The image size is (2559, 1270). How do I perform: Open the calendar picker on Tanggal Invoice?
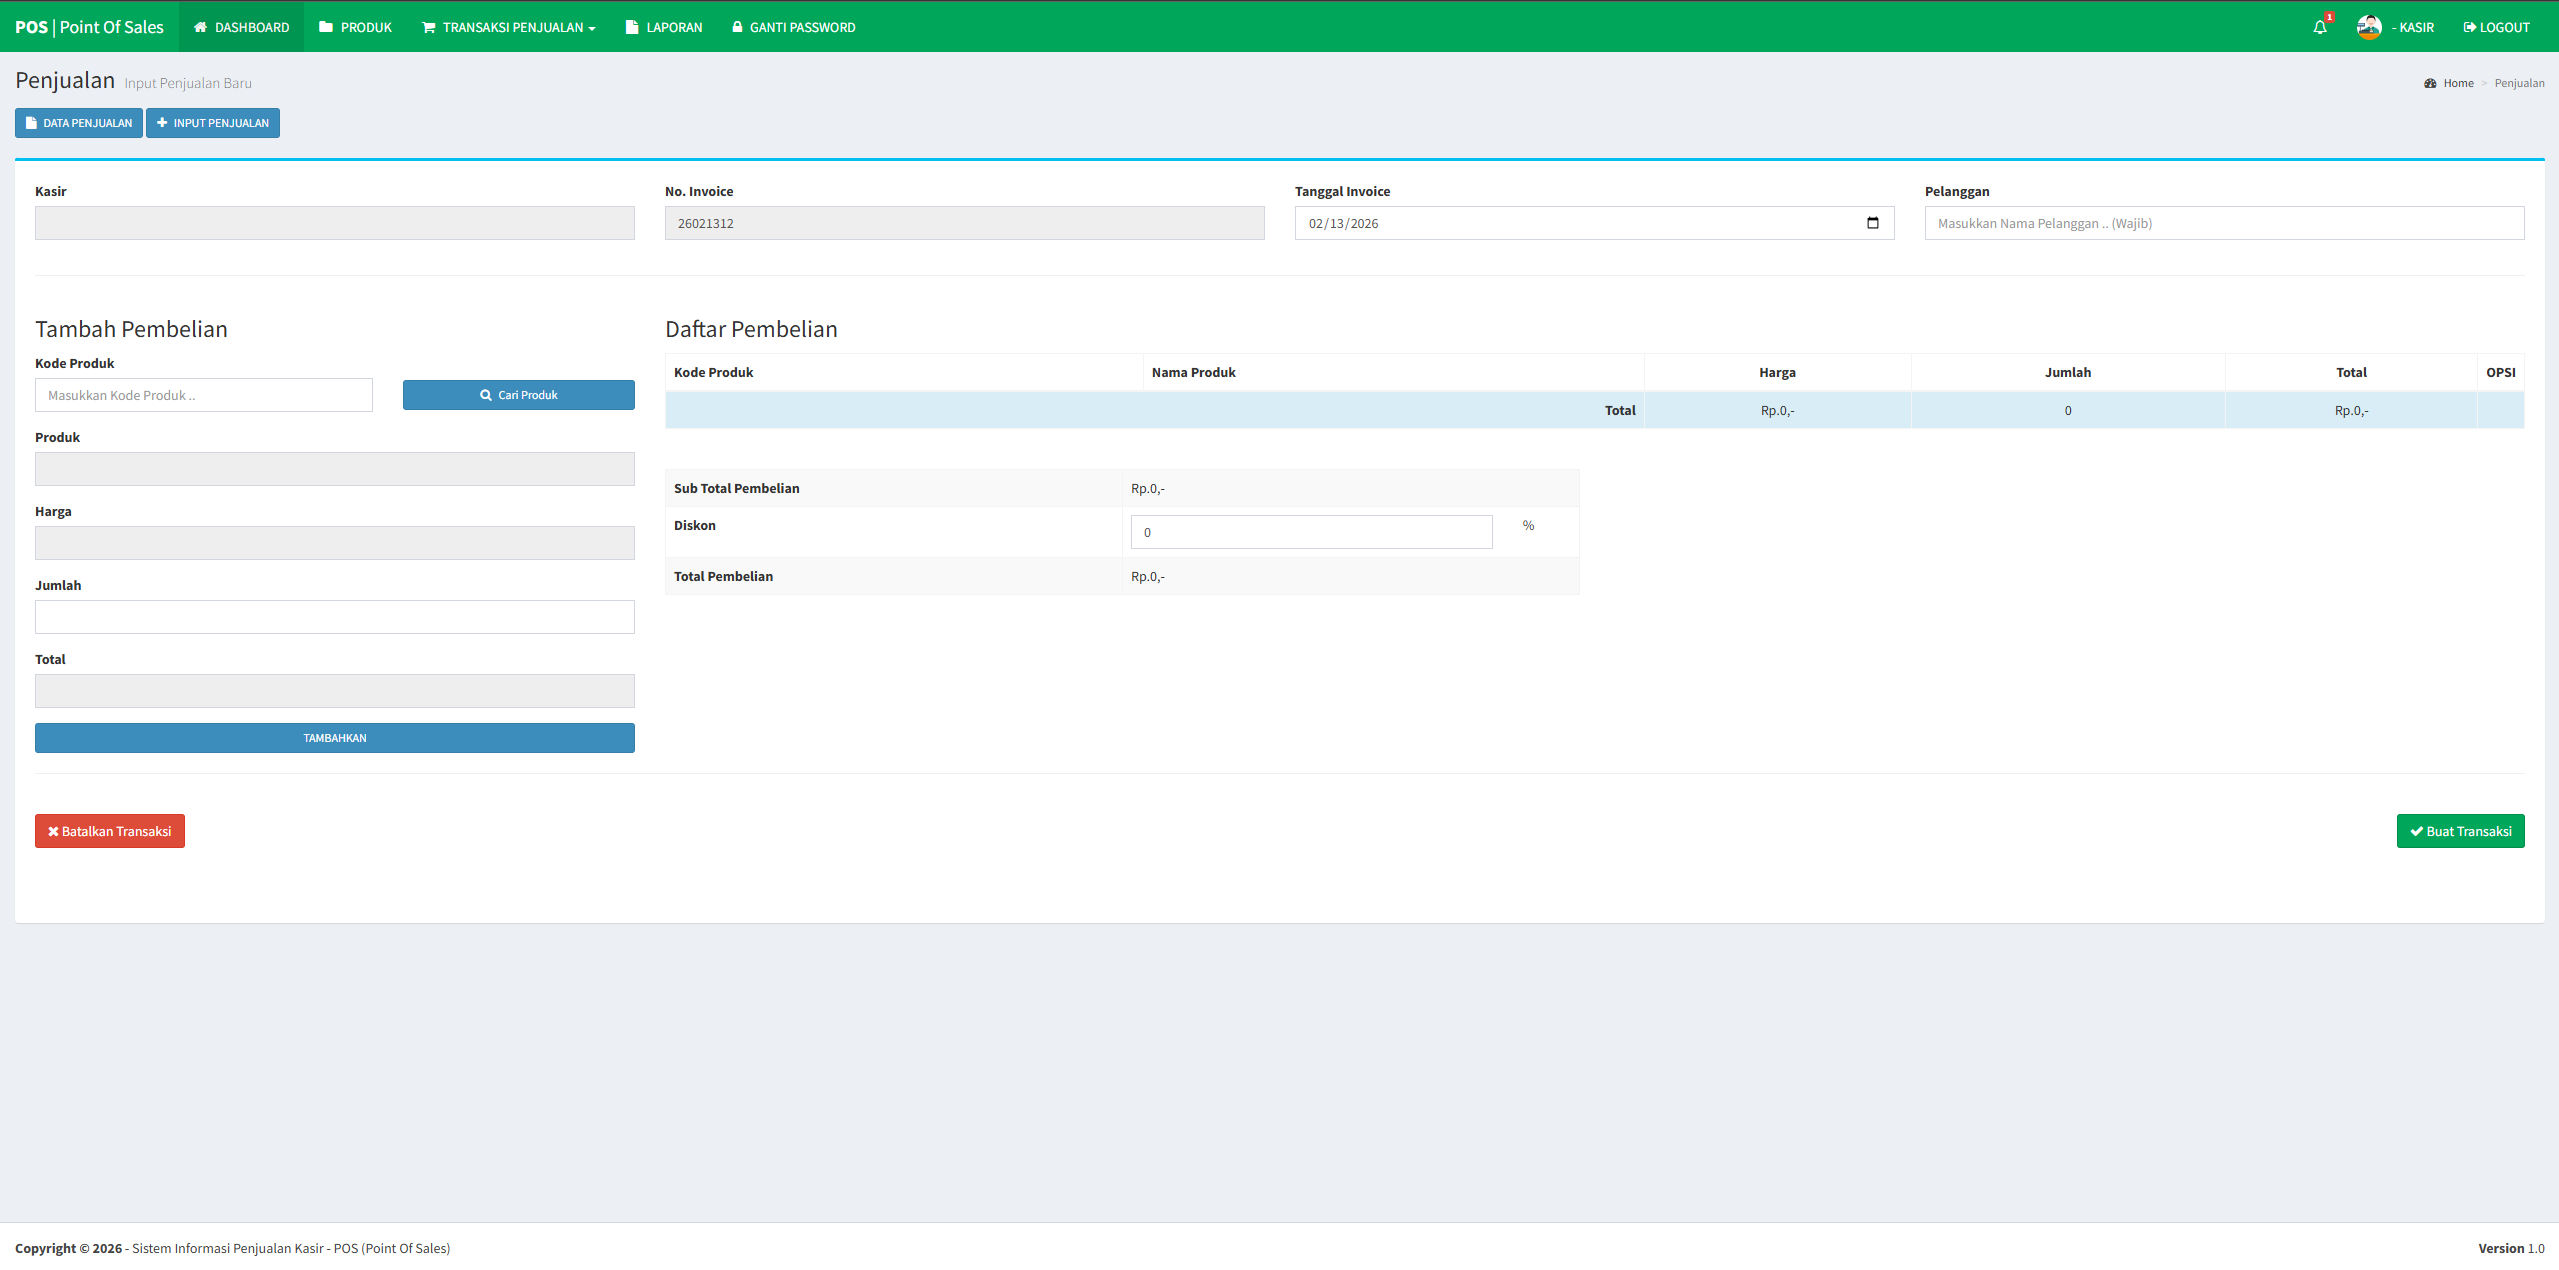pos(1872,223)
